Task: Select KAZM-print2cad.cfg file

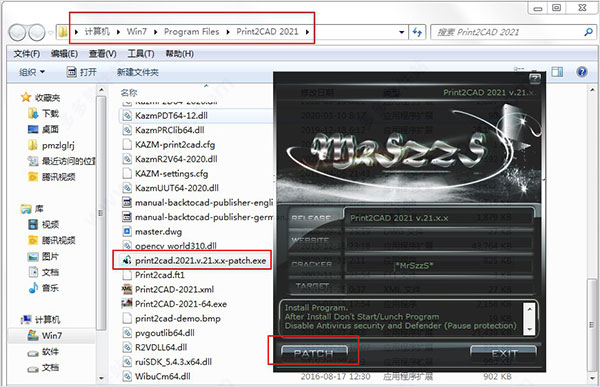Action: pos(175,145)
